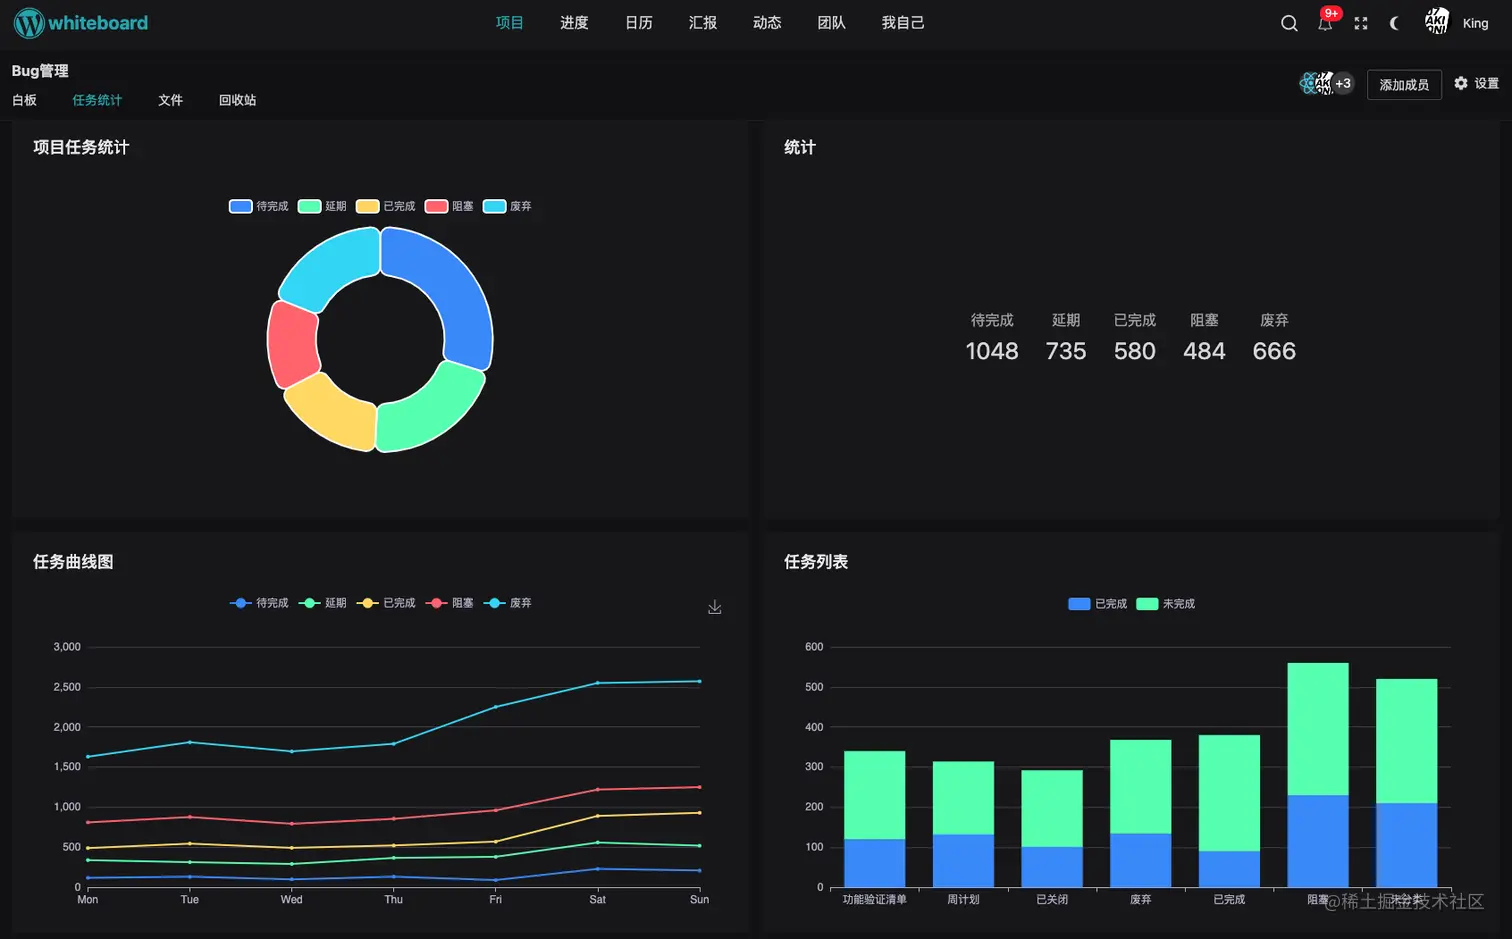Select 汇报 in the top navigation
Image resolution: width=1512 pixels, height=939 pixels.
point(703,23)
